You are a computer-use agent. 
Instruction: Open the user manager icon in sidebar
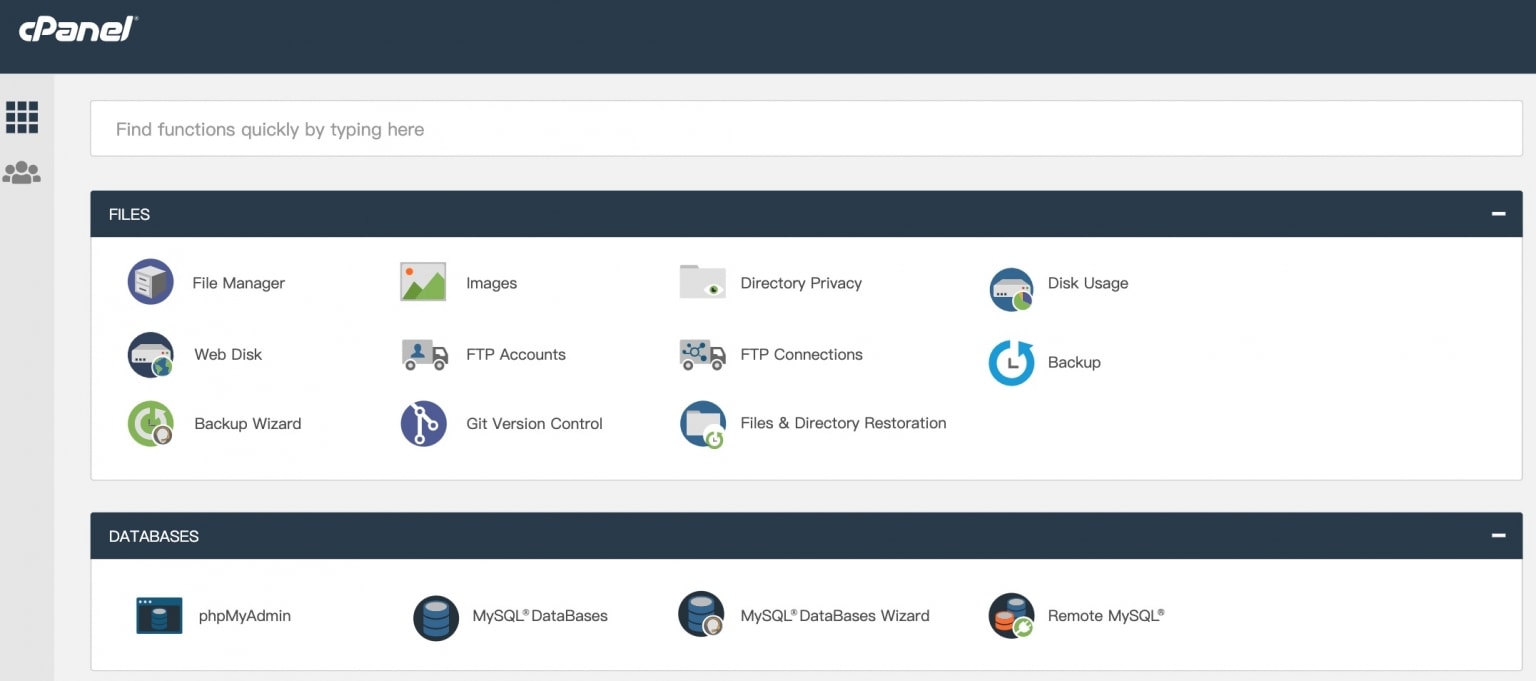[22, 173]
